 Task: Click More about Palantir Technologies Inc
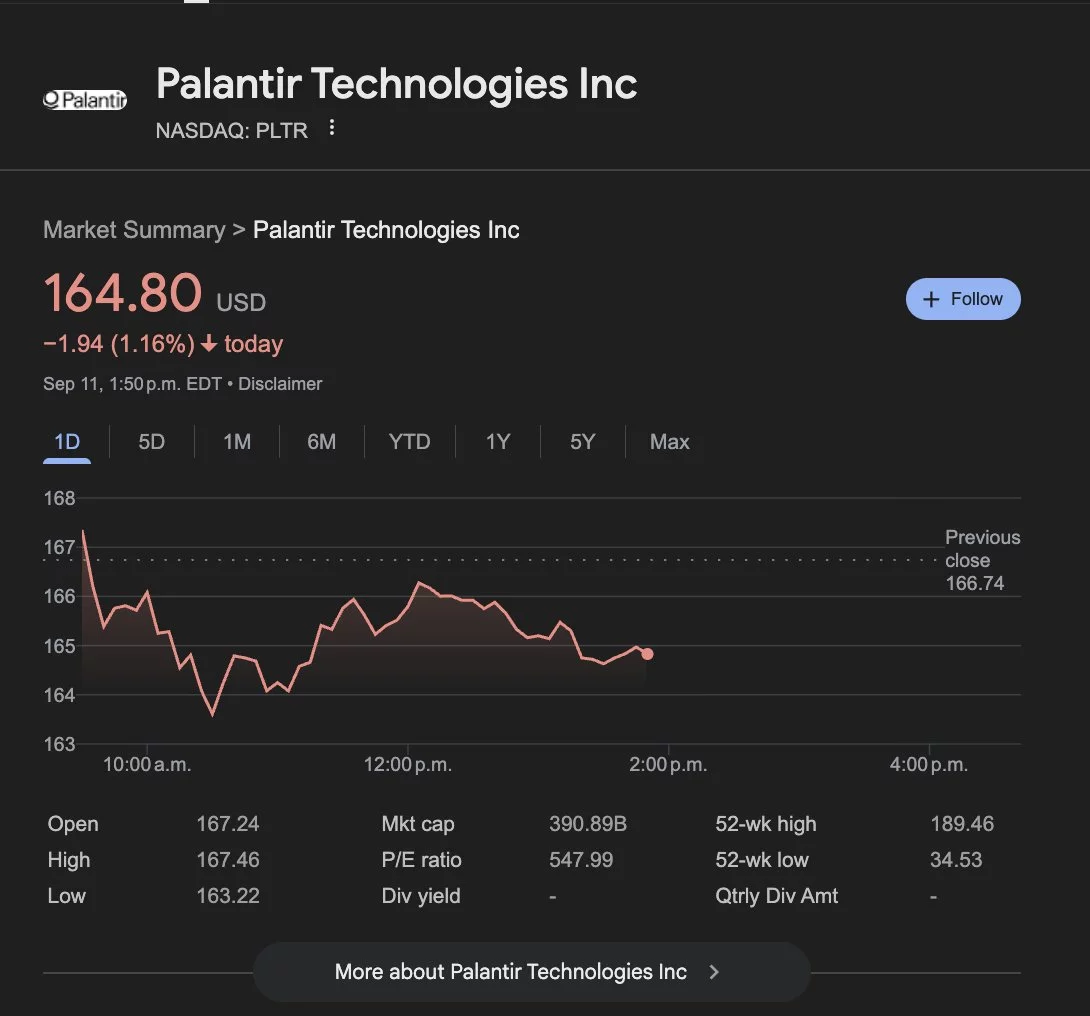(532, 972)
